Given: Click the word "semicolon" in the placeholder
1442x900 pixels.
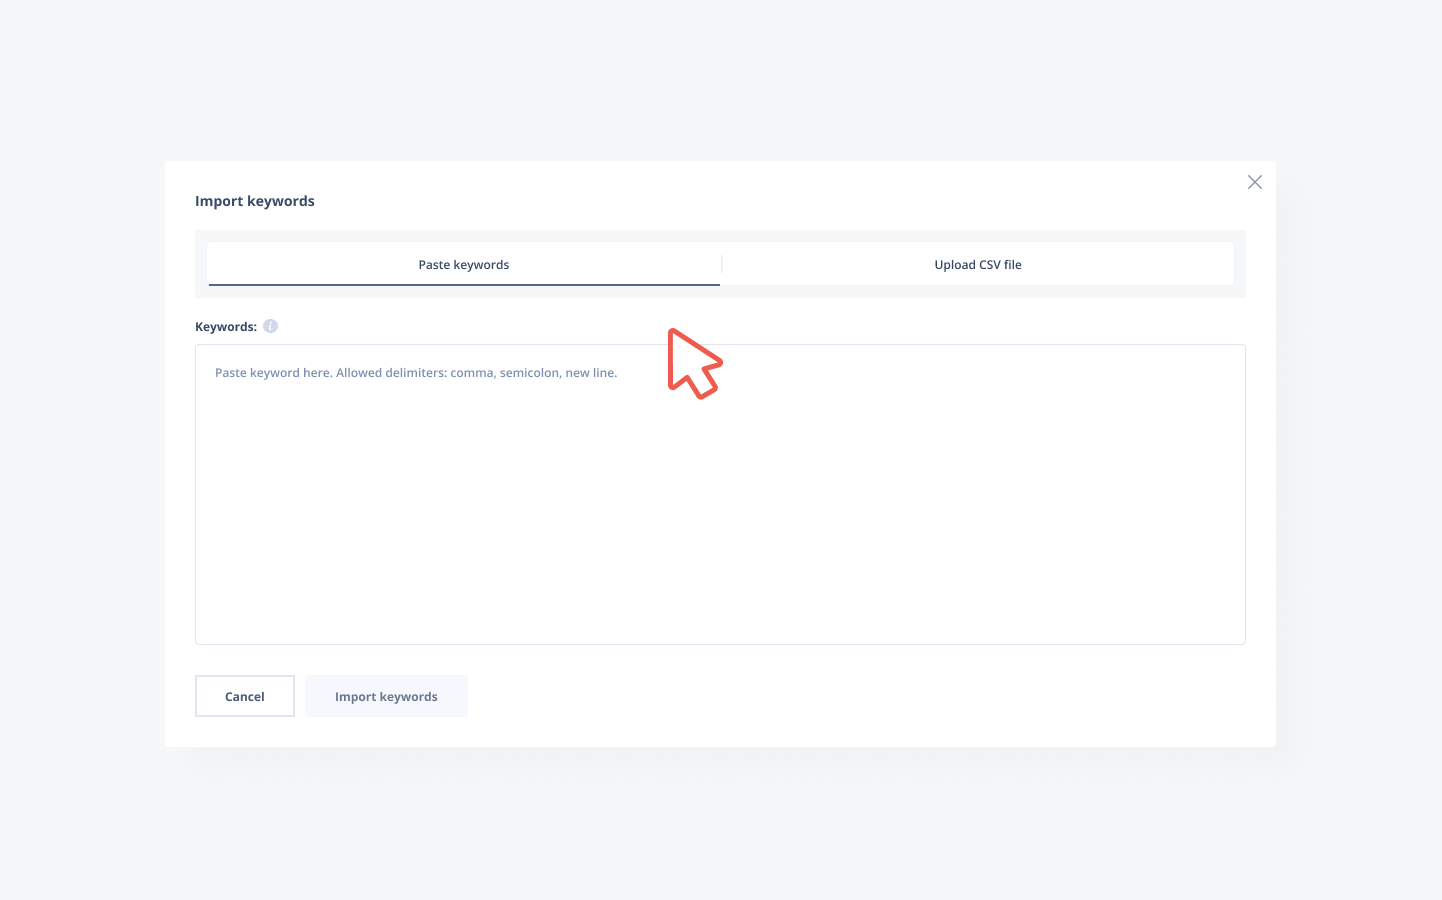Looking at the screenshot, I should point(529,373).
